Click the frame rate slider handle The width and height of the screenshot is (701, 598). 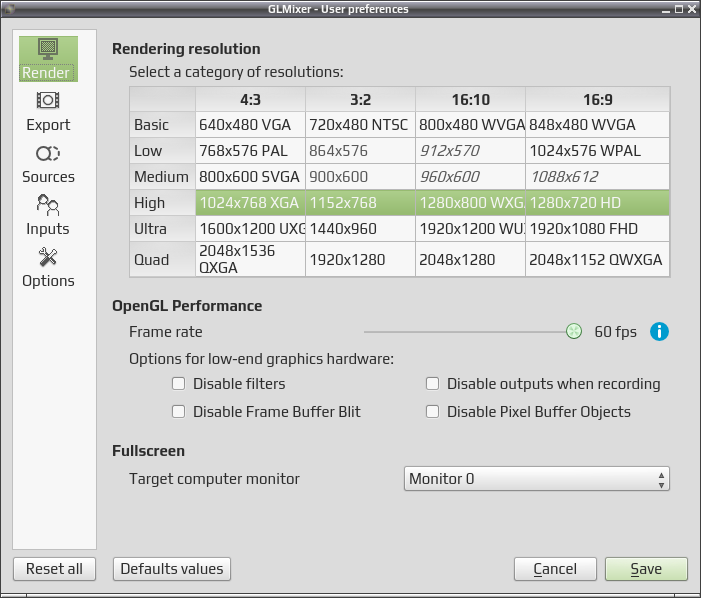coord(574,331)
